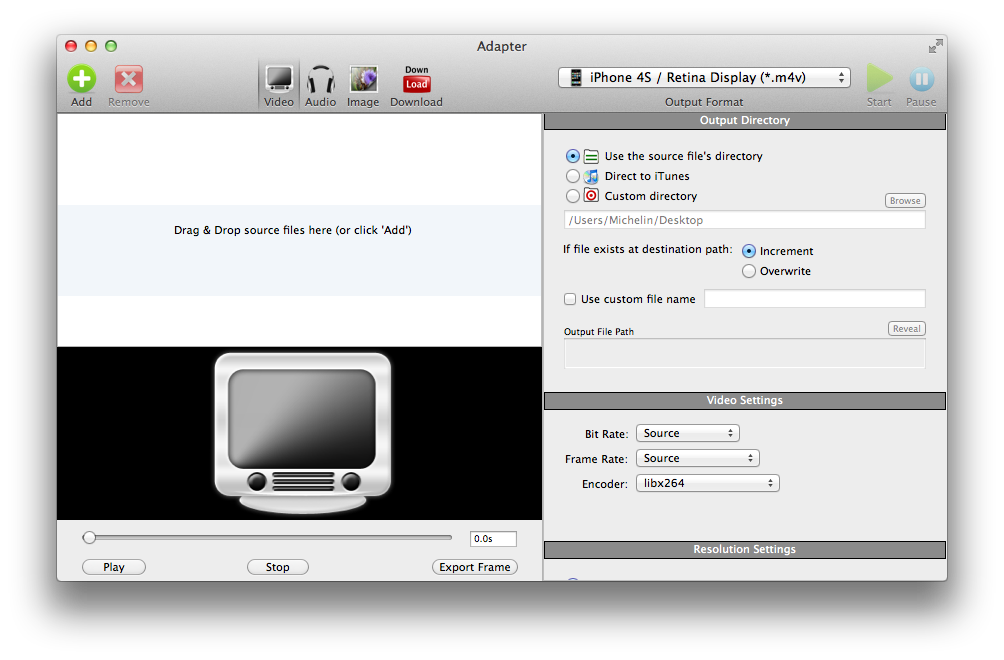Click the Resolution Settings section header
This screenshot has width=1004, height=660.
point(745,550)
